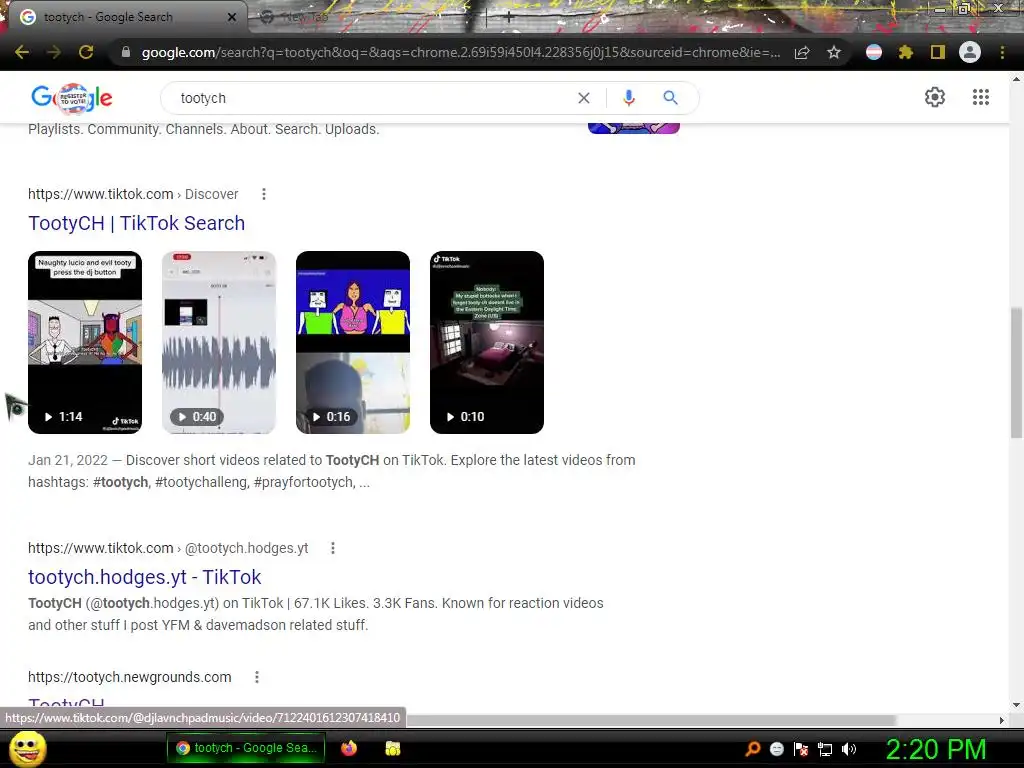
Task: Toggle the browser side panel
Action: (938, 52)
